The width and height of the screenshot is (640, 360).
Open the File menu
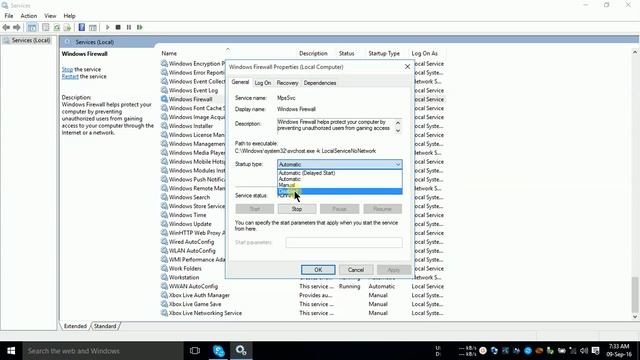[x=9, y=16]
